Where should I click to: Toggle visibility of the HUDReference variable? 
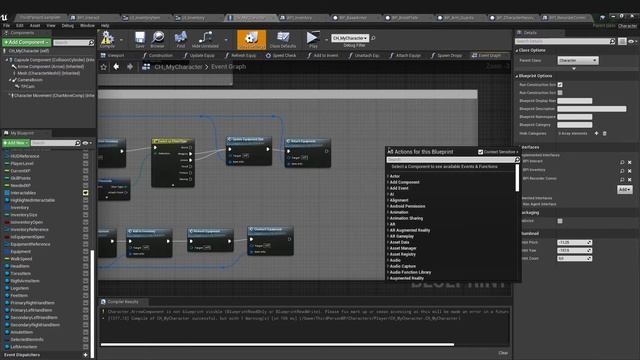tap(85, 156)
